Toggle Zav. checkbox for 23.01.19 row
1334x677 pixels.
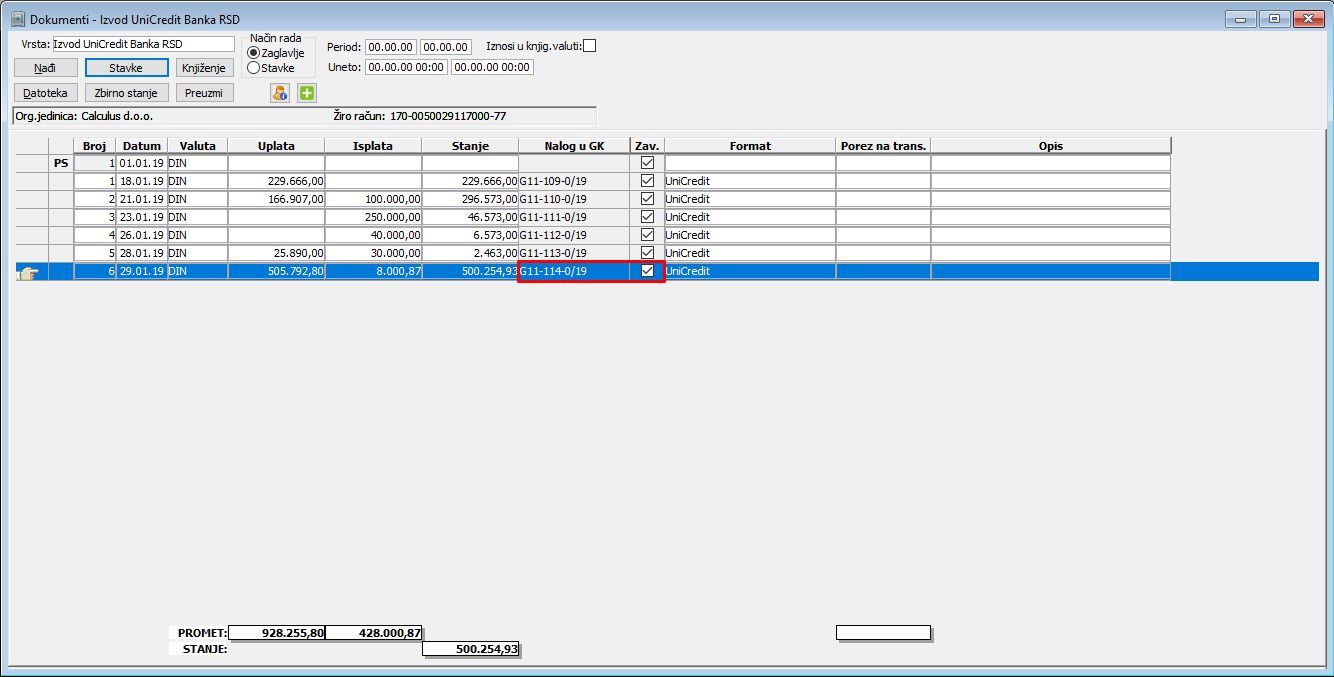pos(648,217)
